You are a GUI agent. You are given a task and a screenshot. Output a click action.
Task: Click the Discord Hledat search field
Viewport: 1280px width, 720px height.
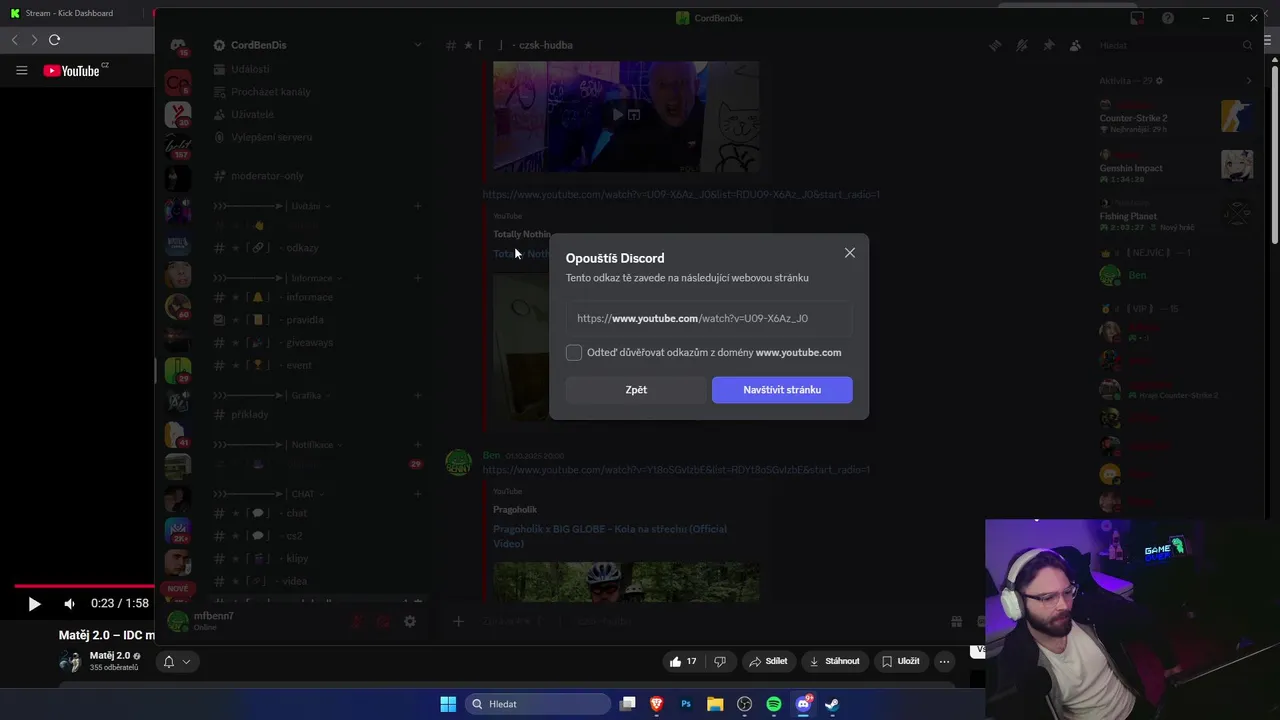[x=1175, y=45]
